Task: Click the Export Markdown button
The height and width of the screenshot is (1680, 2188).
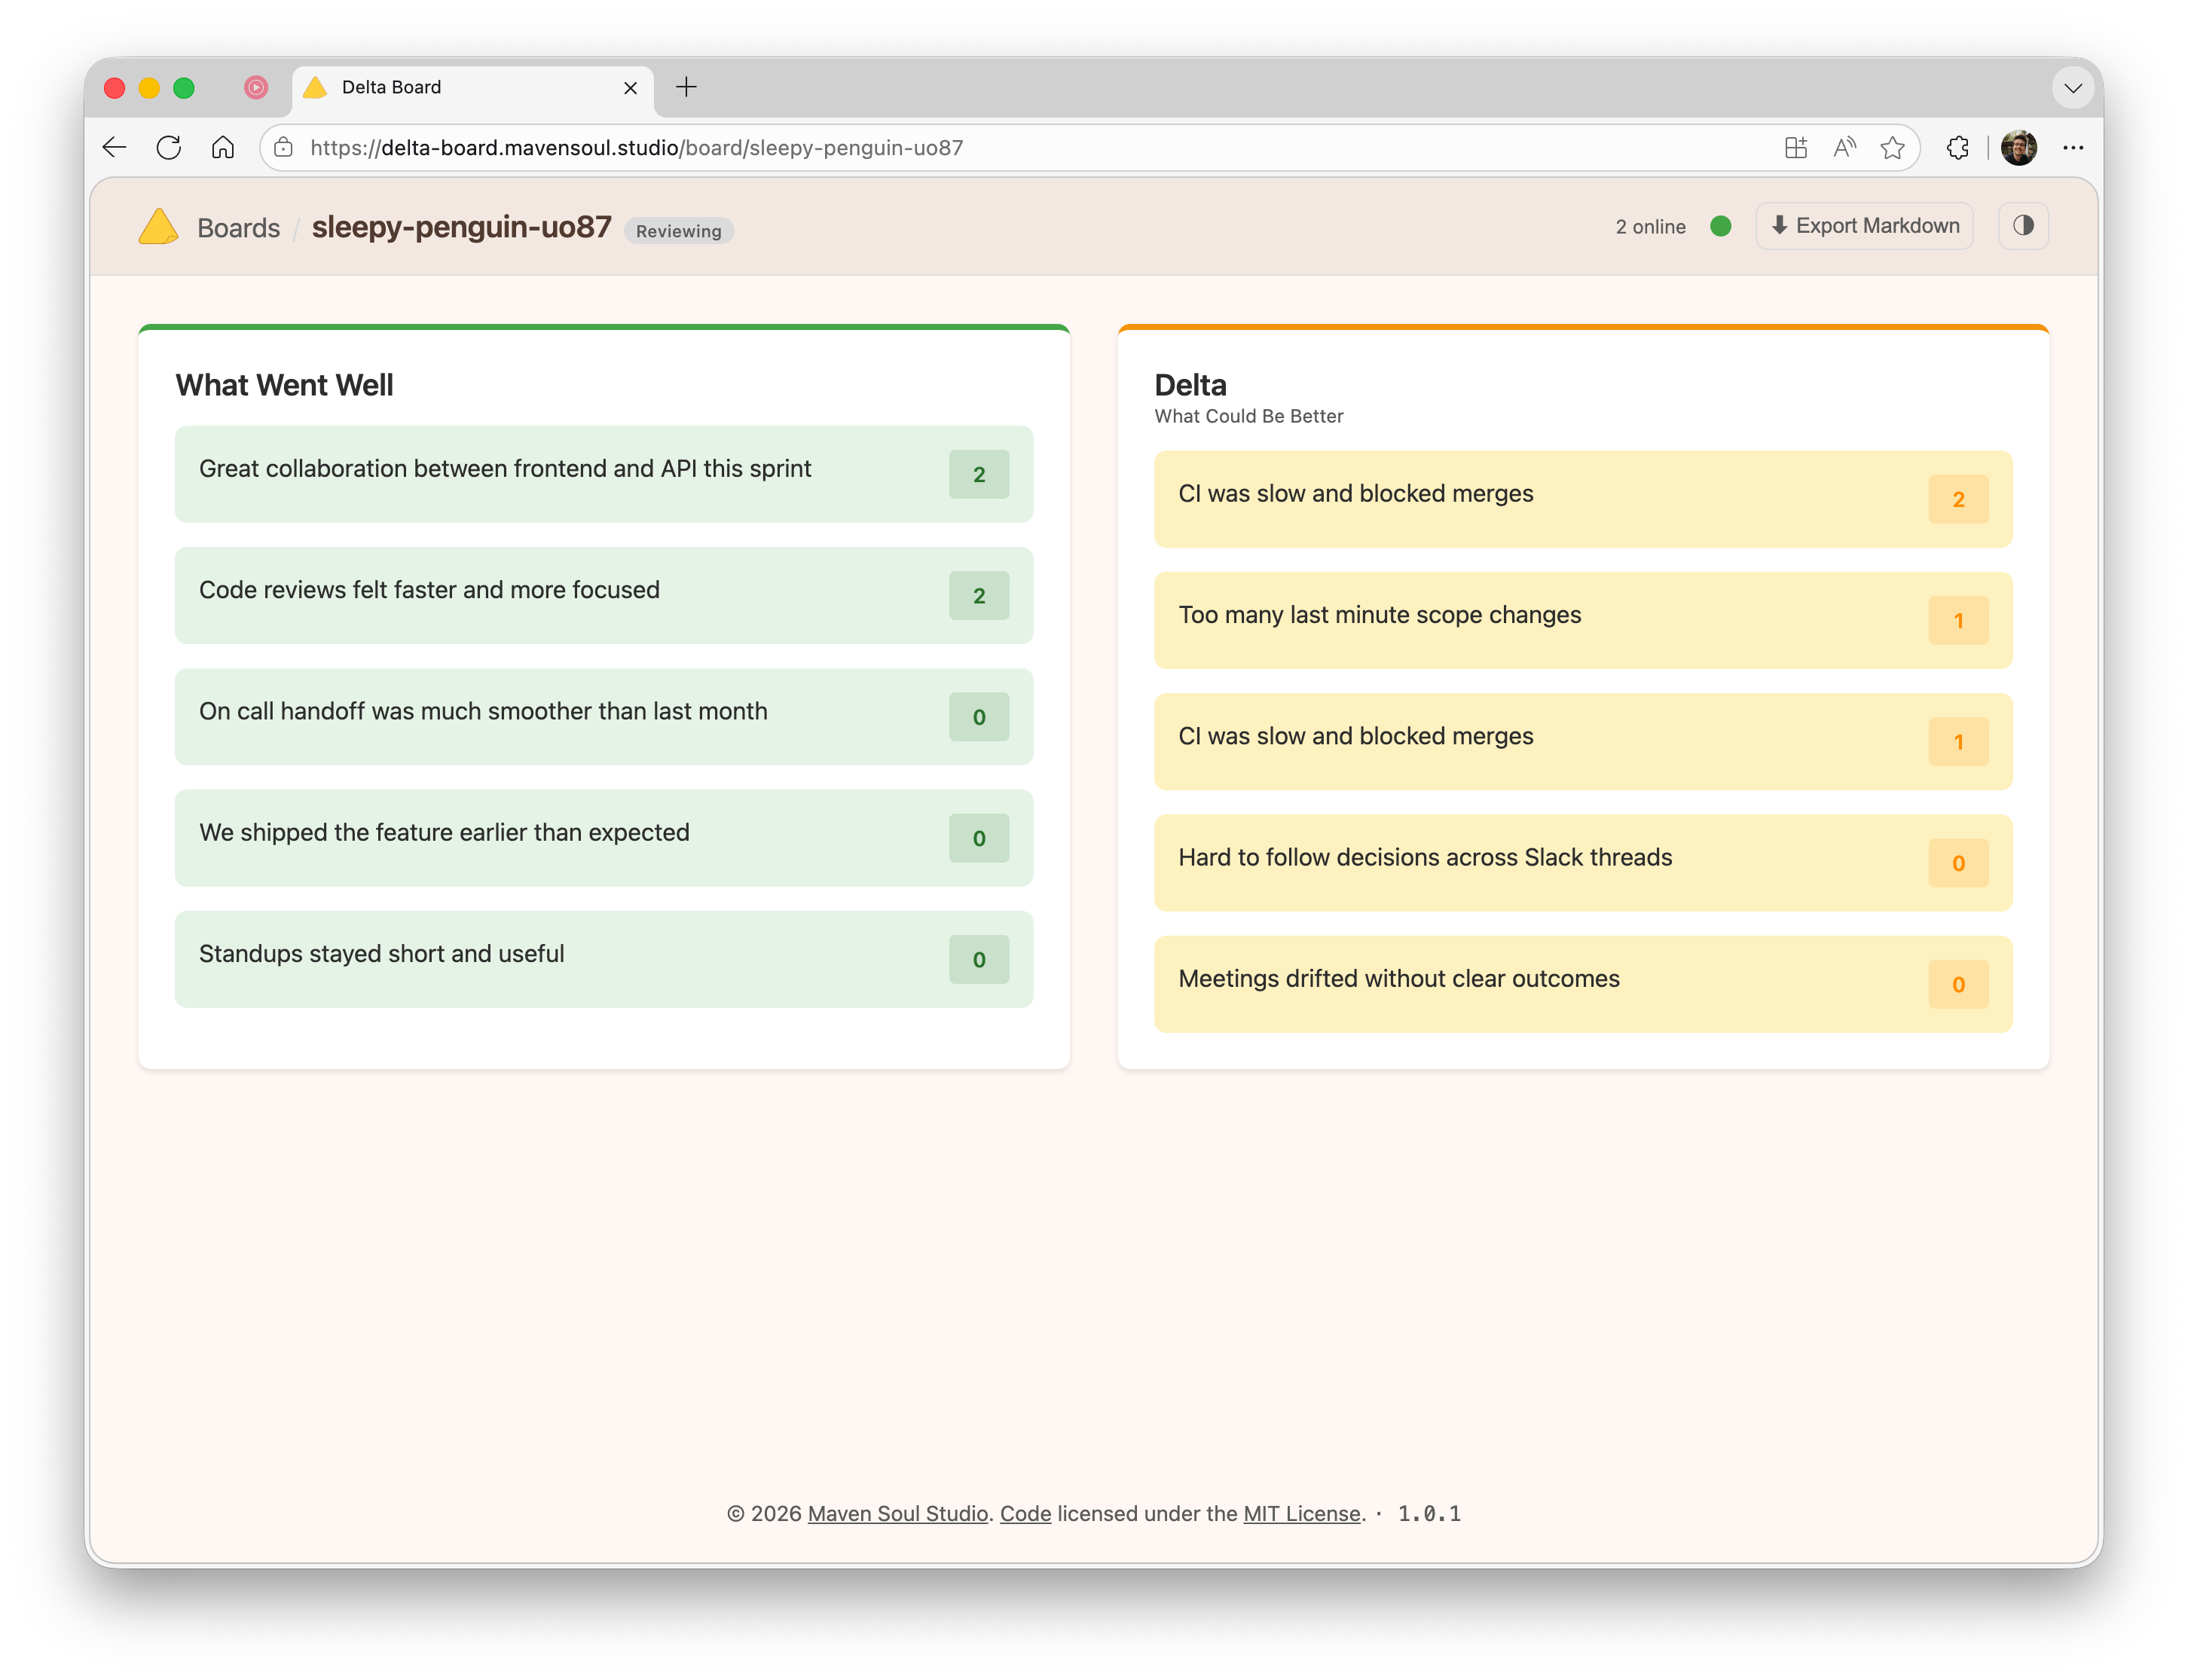Action: click(1864, 226)
